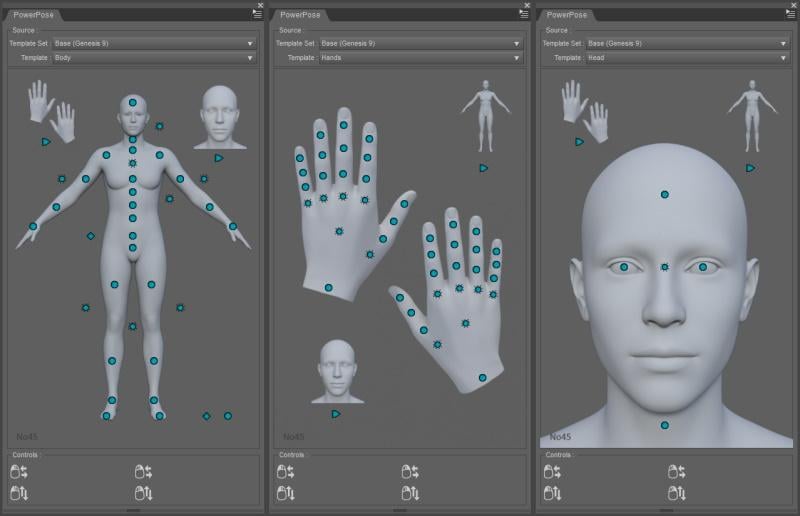Body panel: click chest gear point below neck
Viewport: 800px width, 516px height.
[x=133, y=163]
